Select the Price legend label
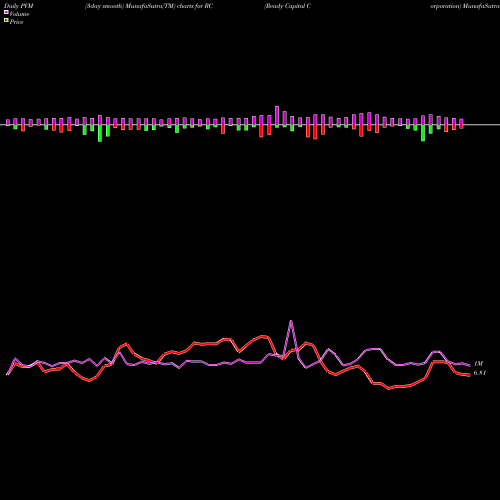The height and width of the screenshot is (500, 500). click(16, 22)
